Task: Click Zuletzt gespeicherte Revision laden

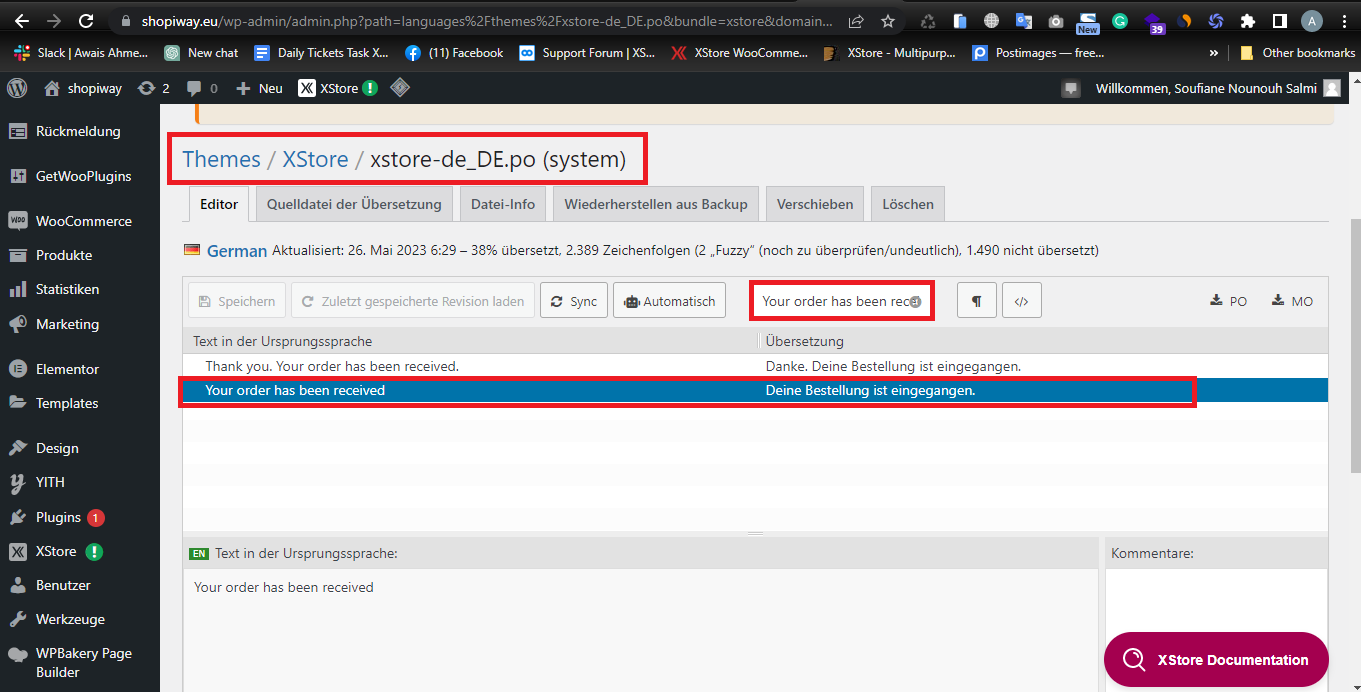Action: point(412,301)
